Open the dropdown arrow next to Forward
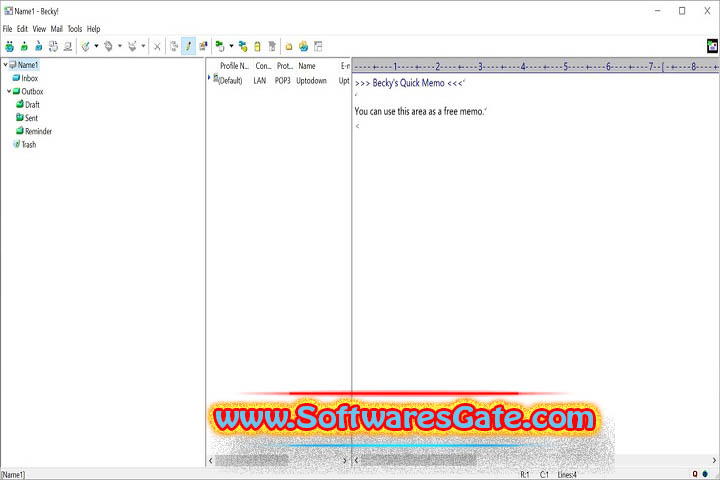The image size is (720, 480). [143, 46]
